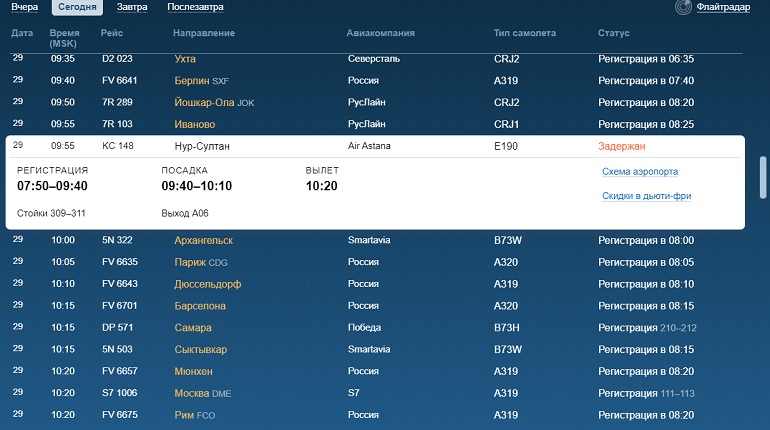Open the Дюссельдорф flight FV 6643 row
The height and width of the screenshot is (430, 770).
(x=375, y=284)
